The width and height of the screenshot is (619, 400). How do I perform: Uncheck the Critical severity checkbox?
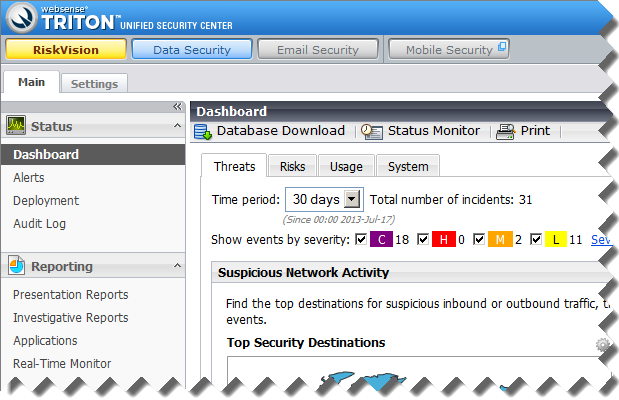[361, 239]
